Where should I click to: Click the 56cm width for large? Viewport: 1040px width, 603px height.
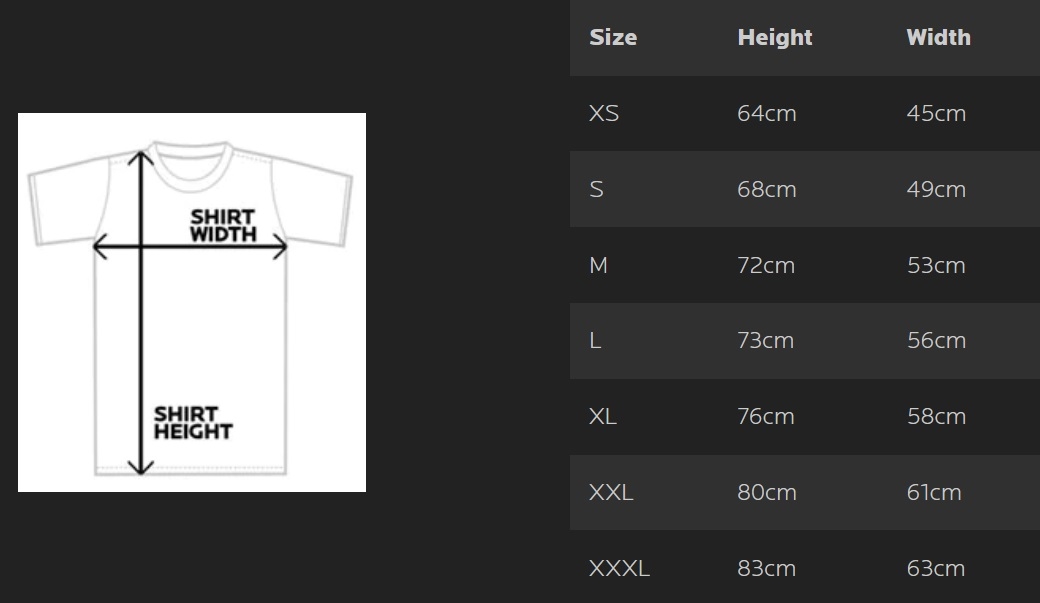936,341
